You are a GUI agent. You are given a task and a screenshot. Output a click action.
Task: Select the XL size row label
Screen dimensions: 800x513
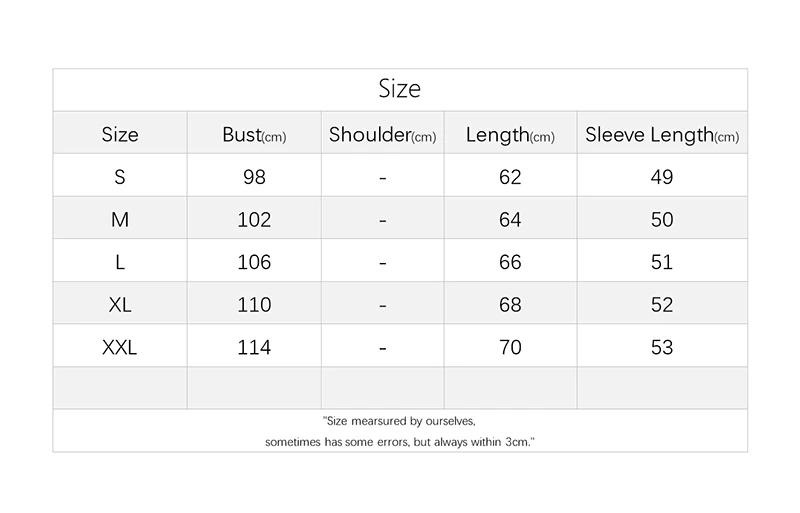click(x=120, y=304)
